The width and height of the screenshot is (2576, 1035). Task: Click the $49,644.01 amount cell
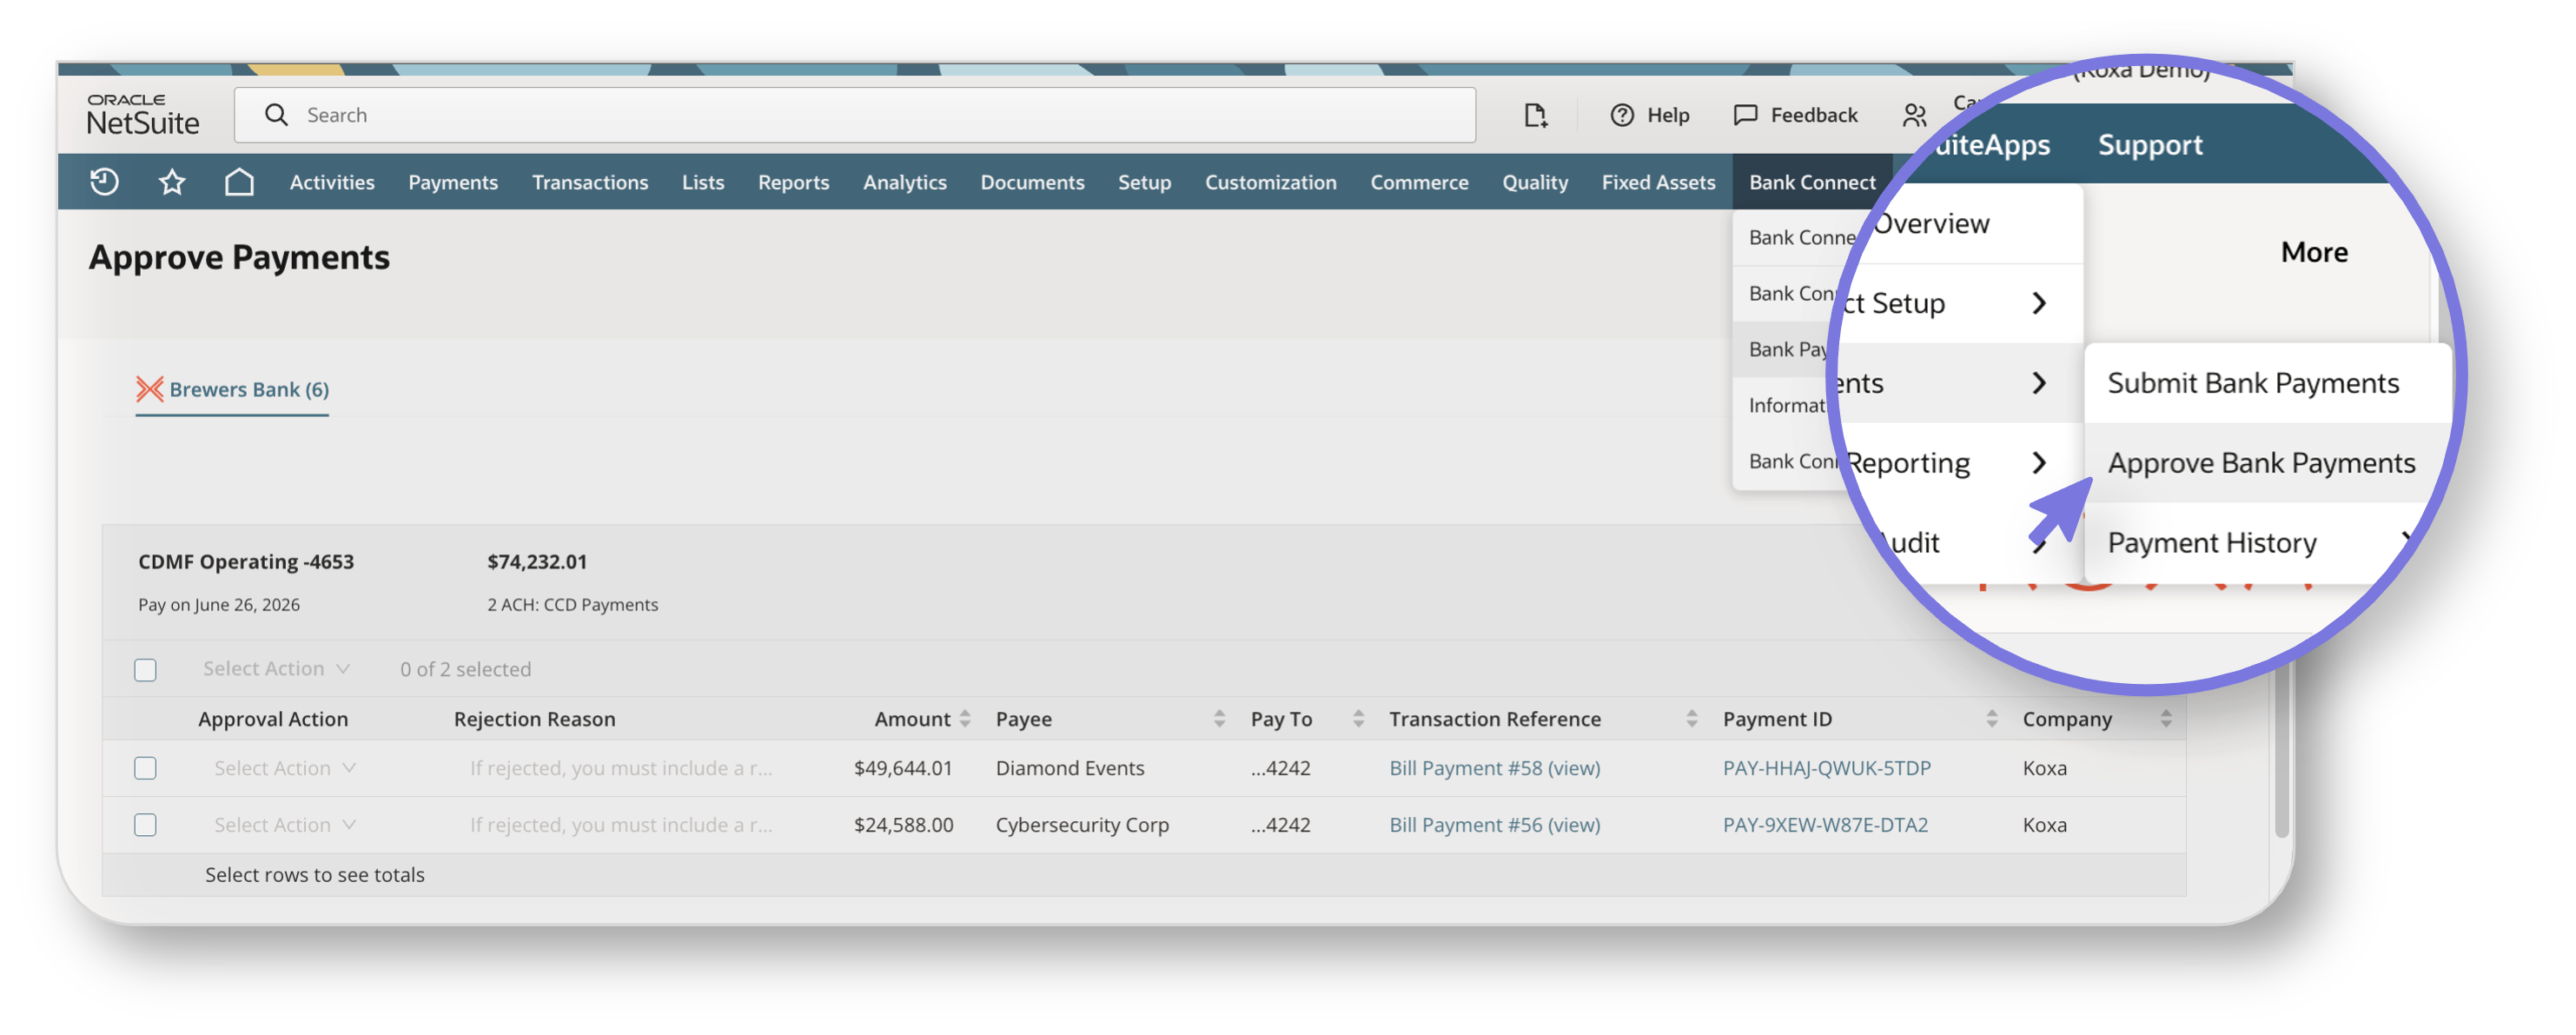(x=903, y=768)
